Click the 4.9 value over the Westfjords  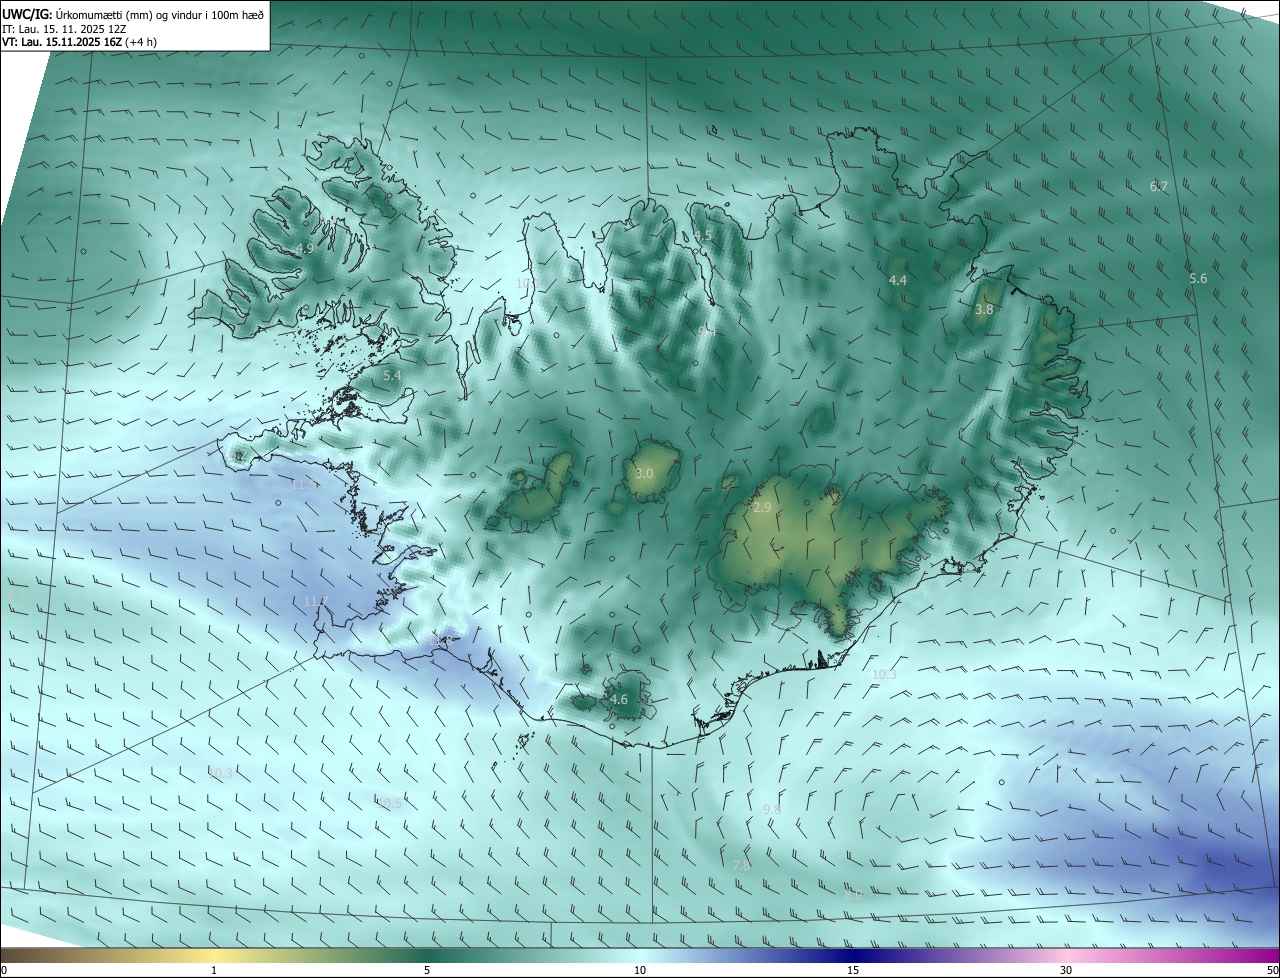[x=305, y=248]
